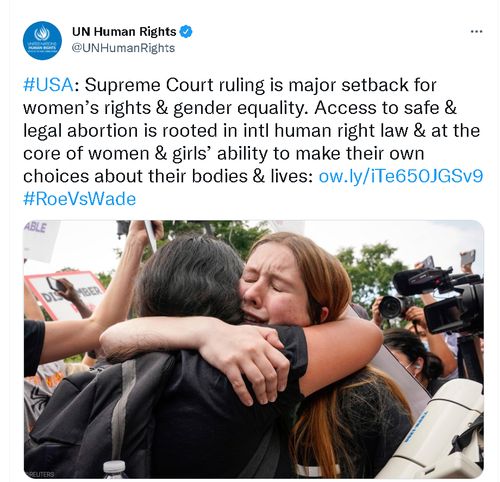The width and height of the screenshot is (500, 482).
Task: Open the UN Human Rights profile avatar
Action: coord(42,40)
